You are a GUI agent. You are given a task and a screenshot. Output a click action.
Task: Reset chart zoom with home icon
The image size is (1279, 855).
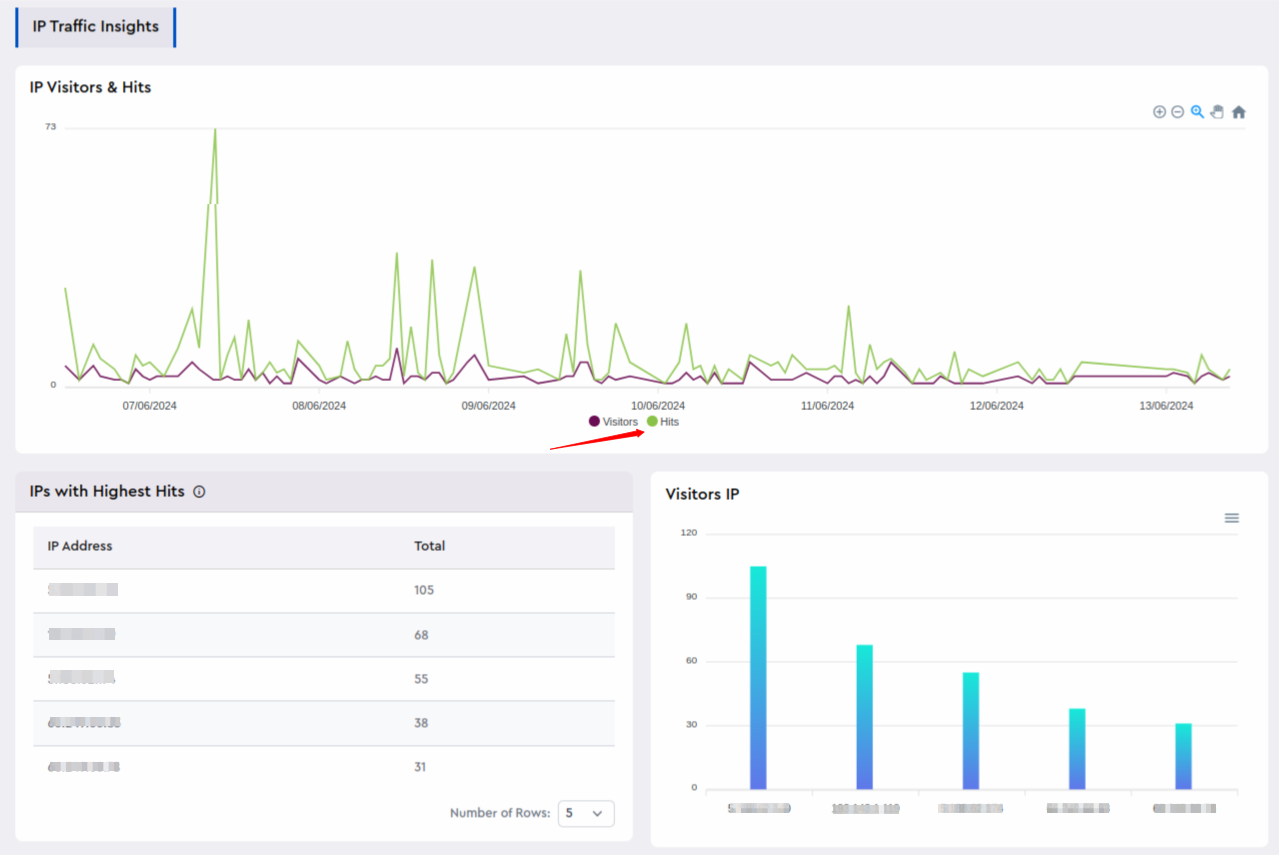(1239, 112)
